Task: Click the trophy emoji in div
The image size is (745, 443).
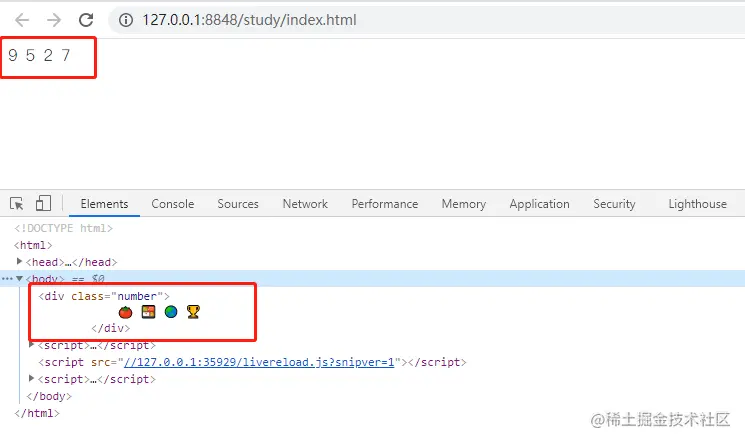Action: click(193, 312)
